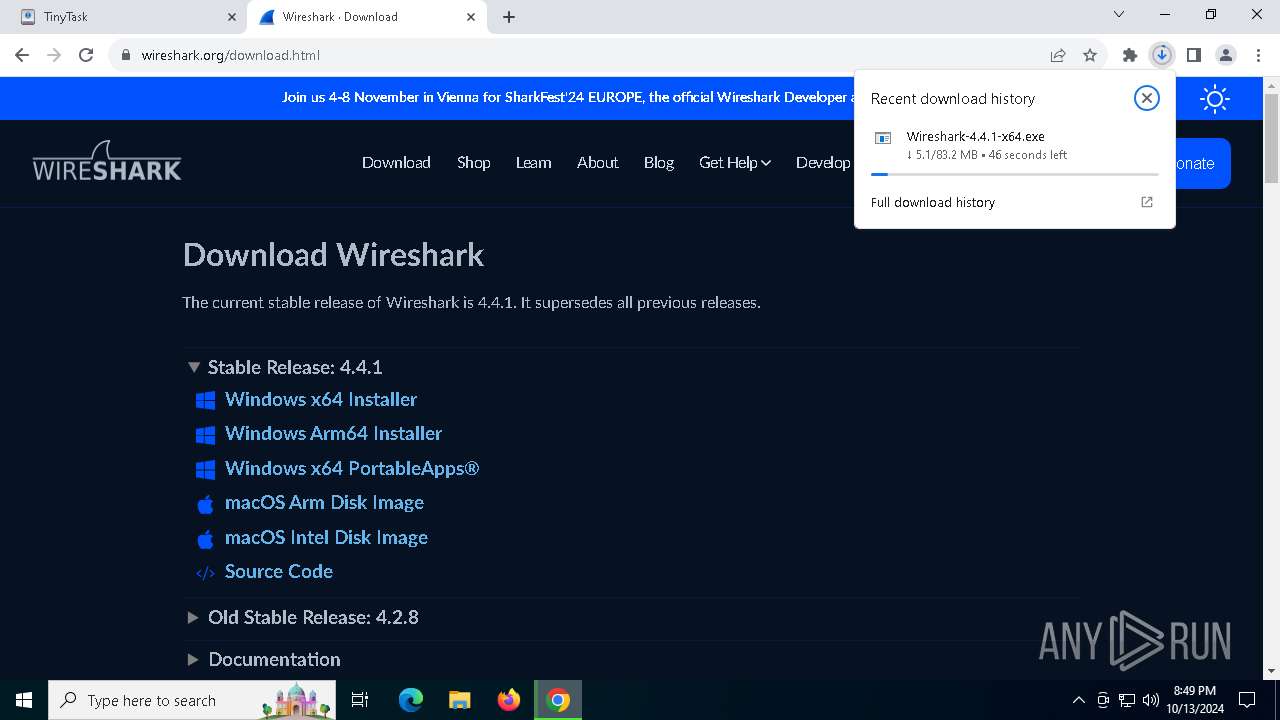1280x720 pixels.
Task: Click the Chrome downloads toolbar icon
Action: pos(1161,55)
